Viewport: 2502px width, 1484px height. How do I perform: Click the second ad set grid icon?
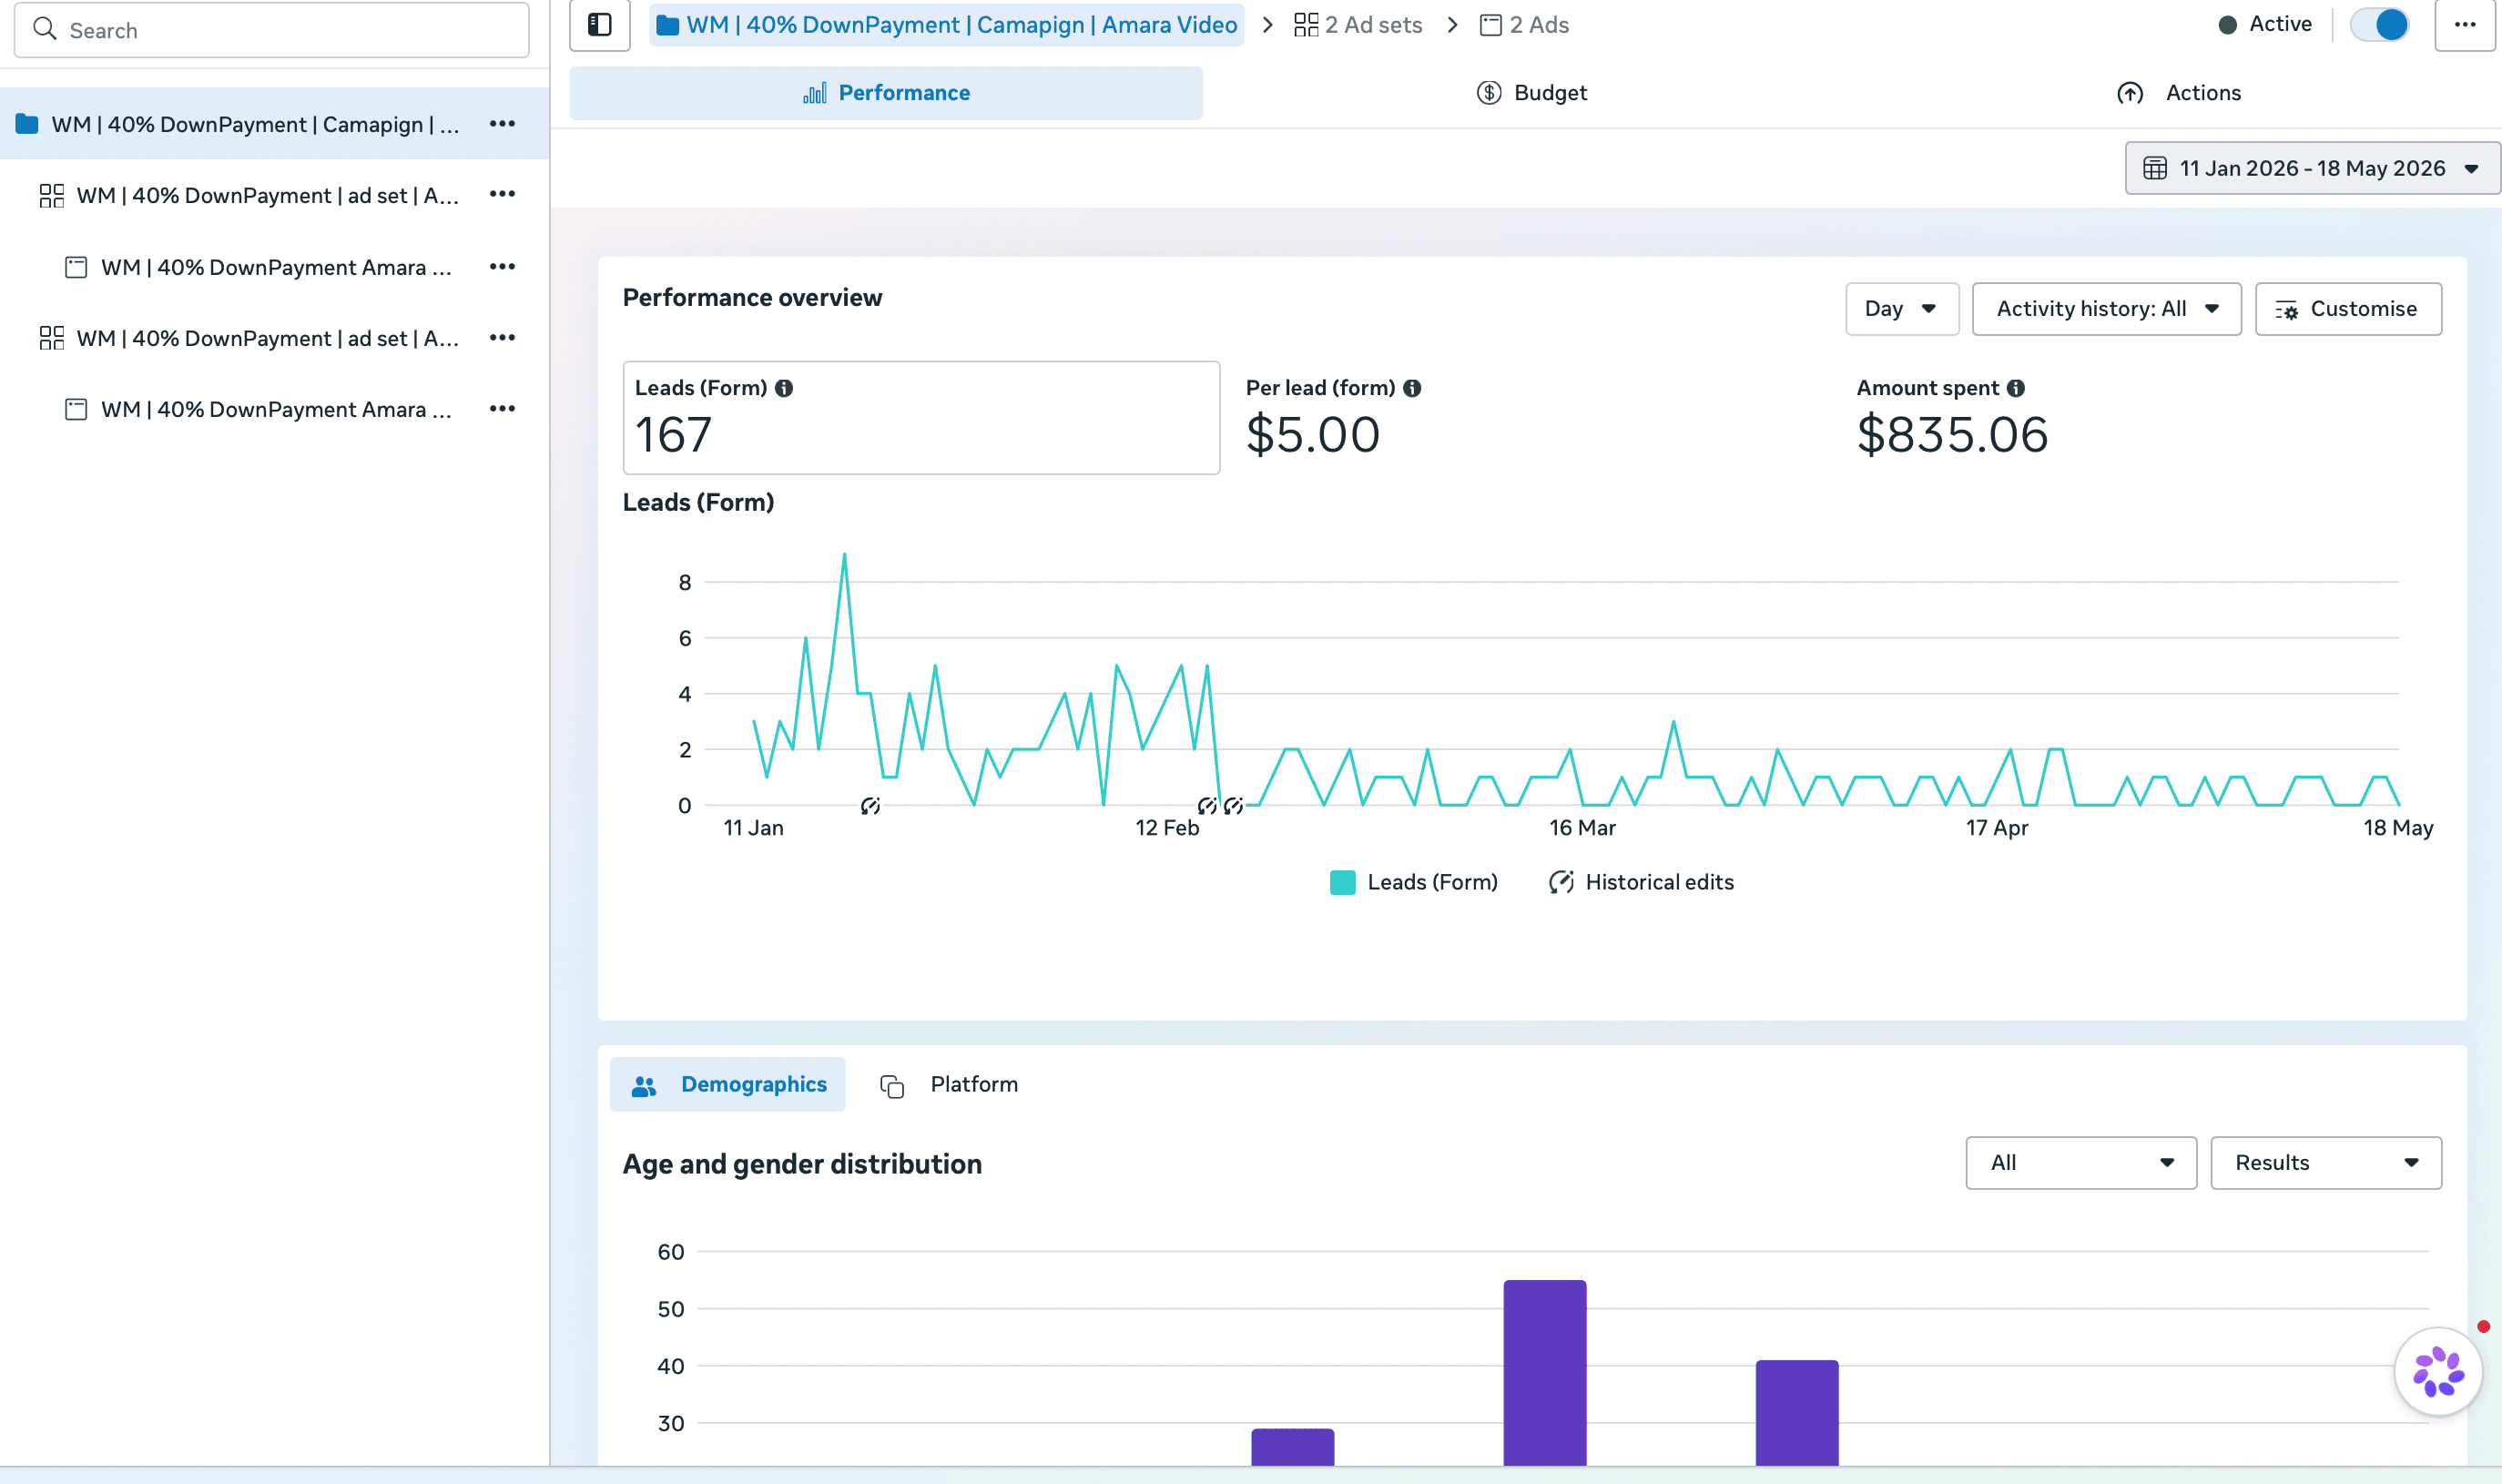pos(52,338)
